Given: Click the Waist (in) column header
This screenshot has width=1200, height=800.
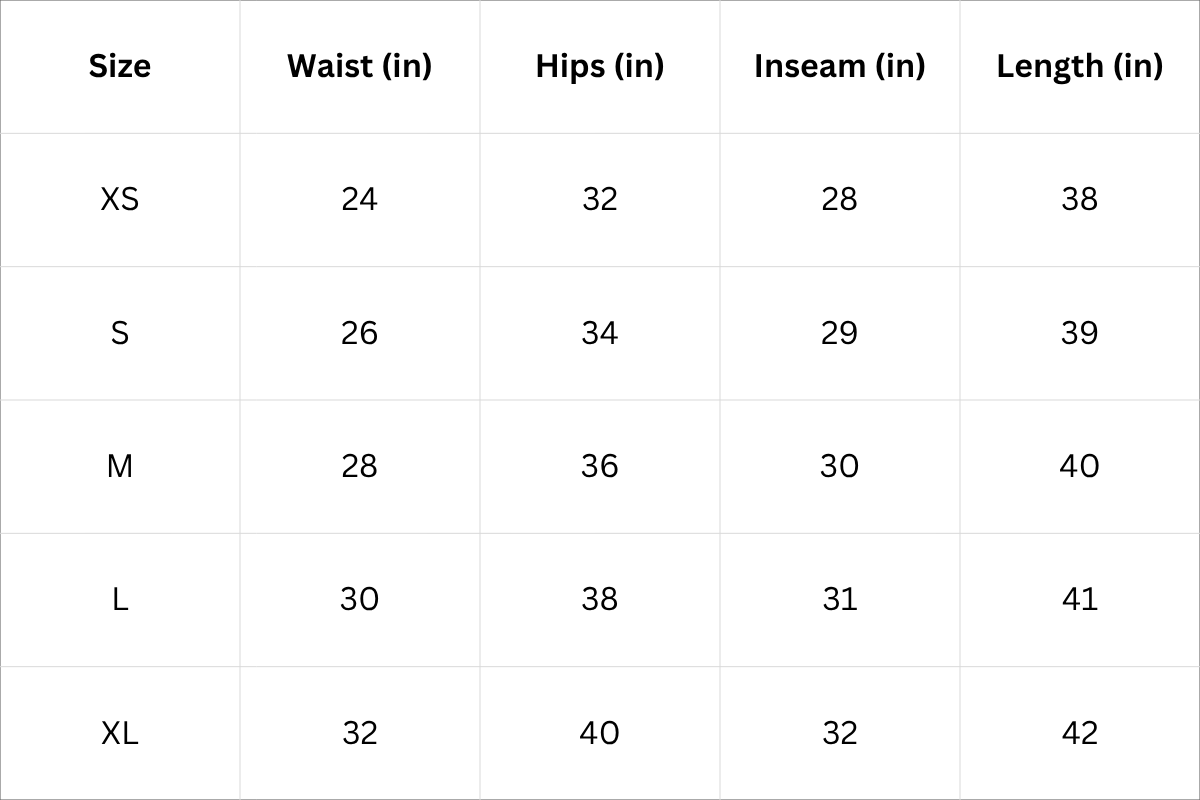Looking at the screenshot, I should tap(359, 66).
